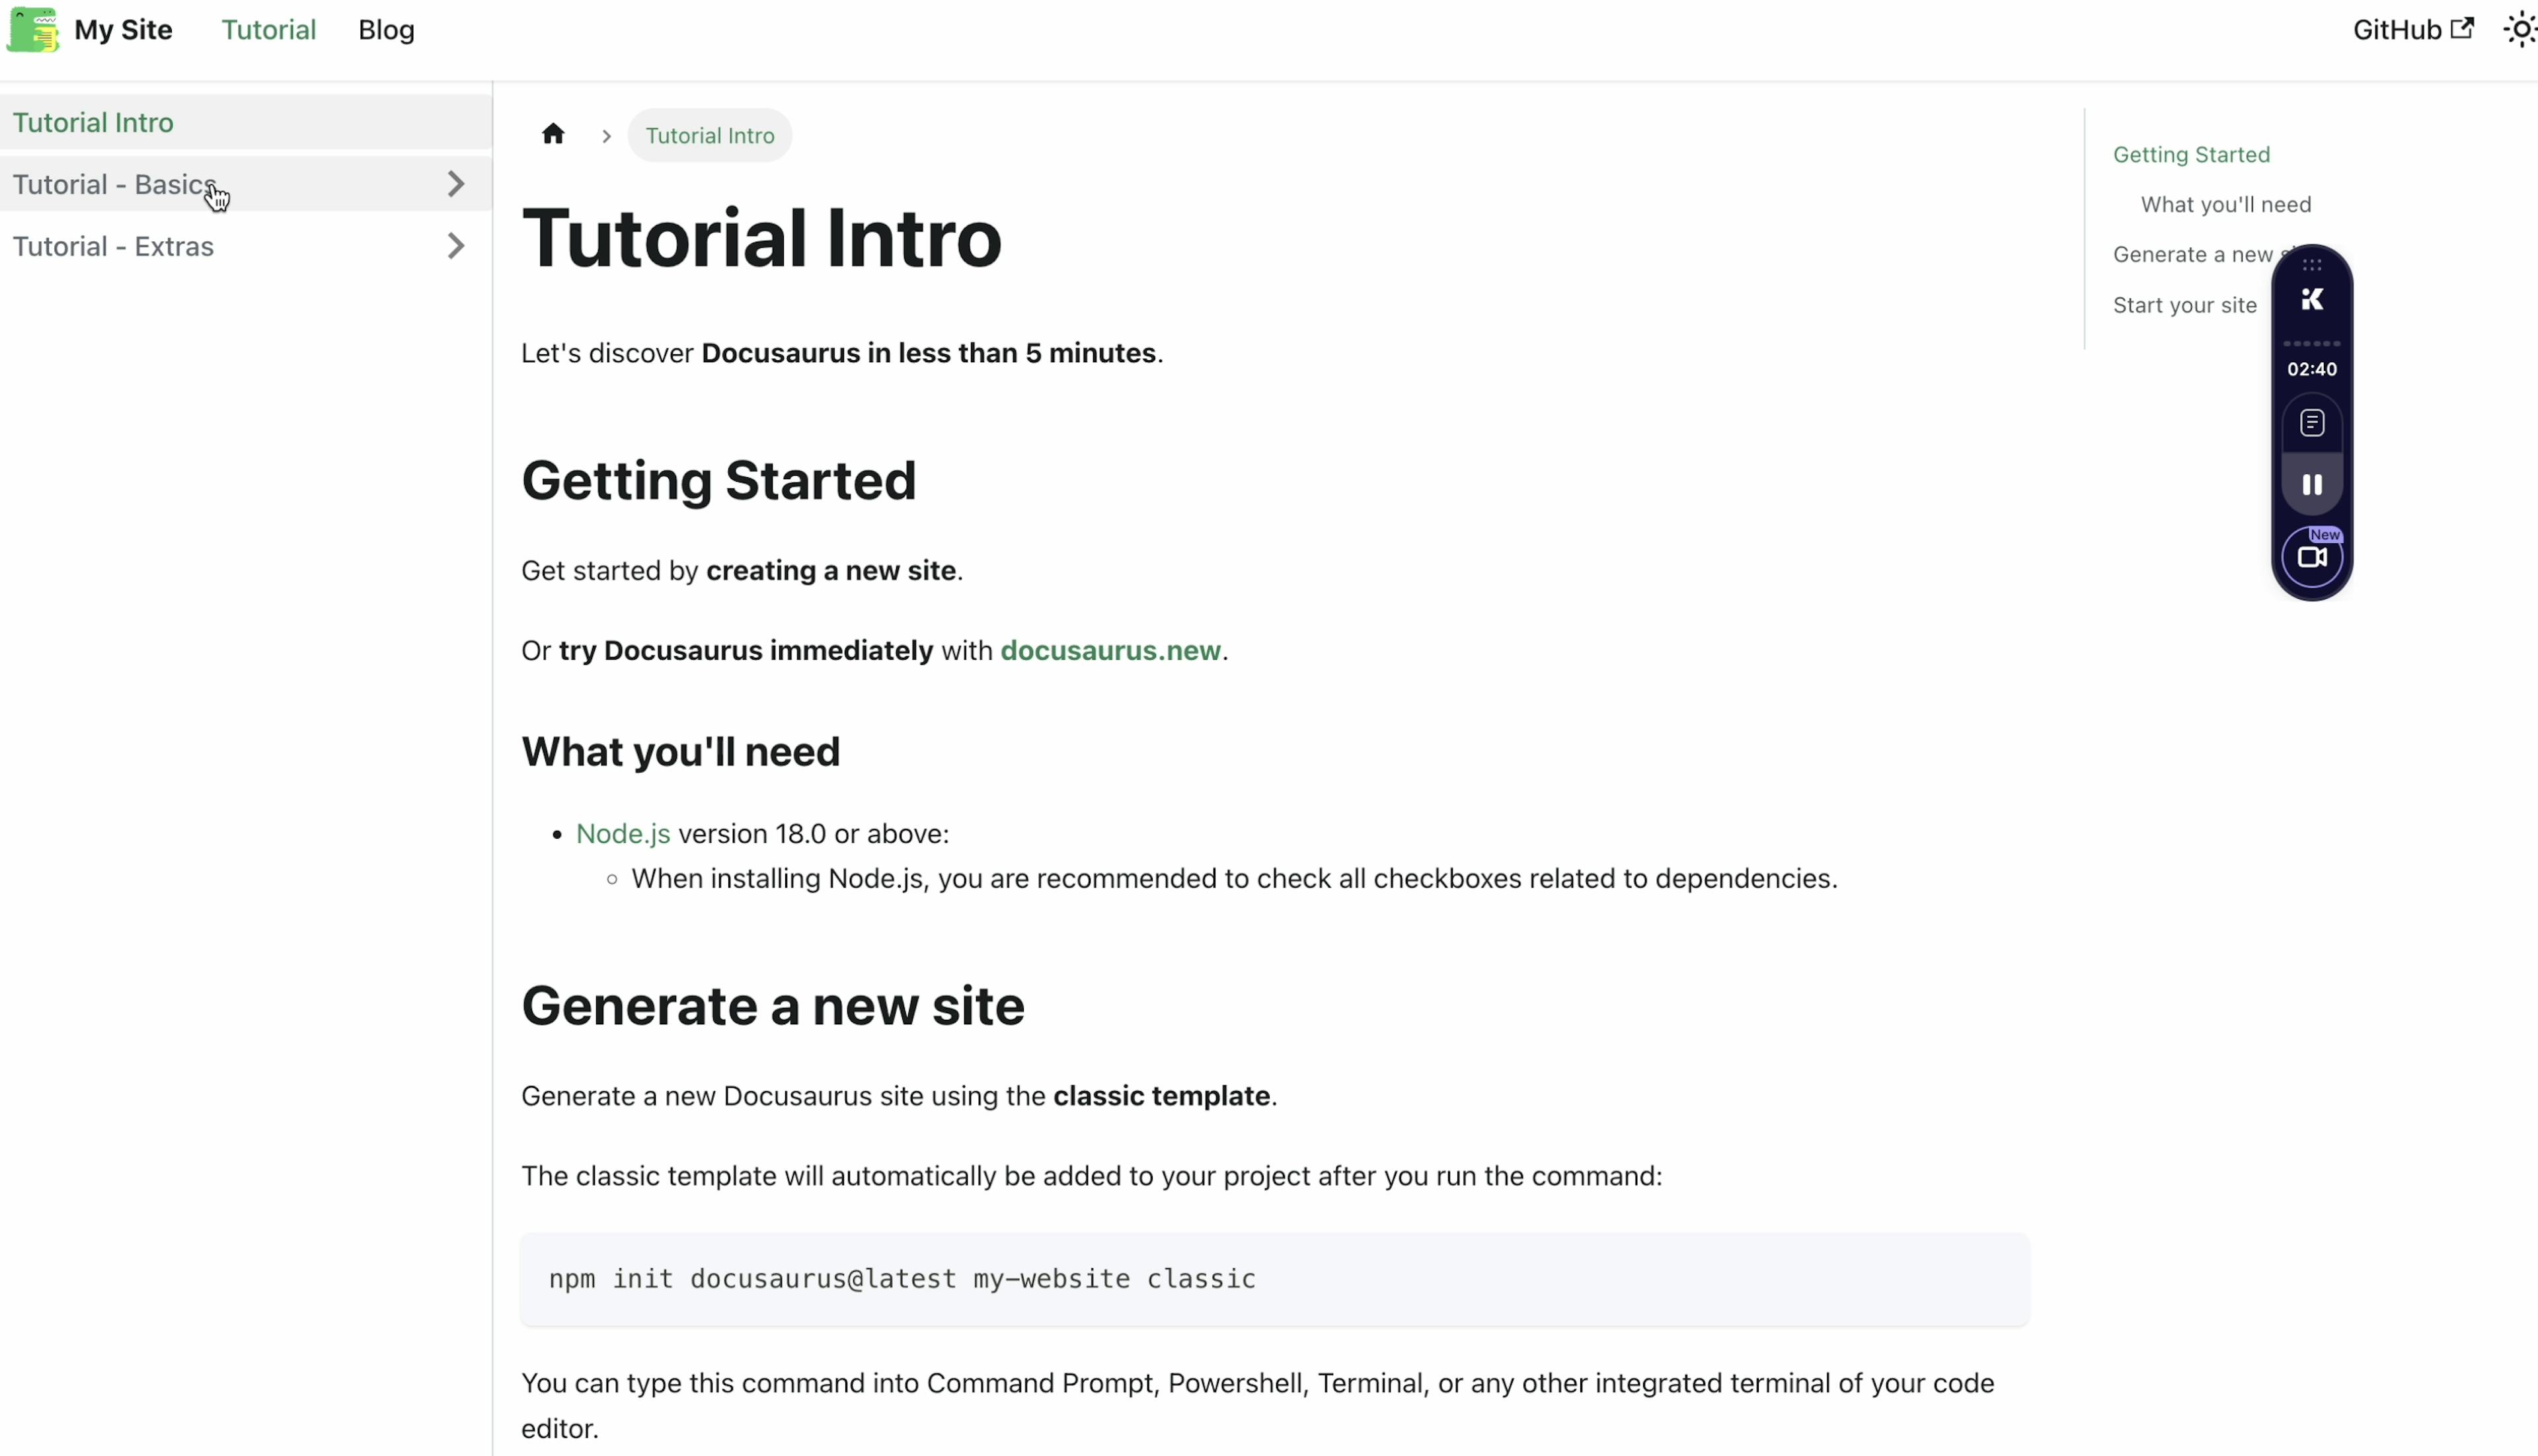2538x1456 pixels.
Task: Select the Tutorial menu in navbar
Action: (267, 30)
